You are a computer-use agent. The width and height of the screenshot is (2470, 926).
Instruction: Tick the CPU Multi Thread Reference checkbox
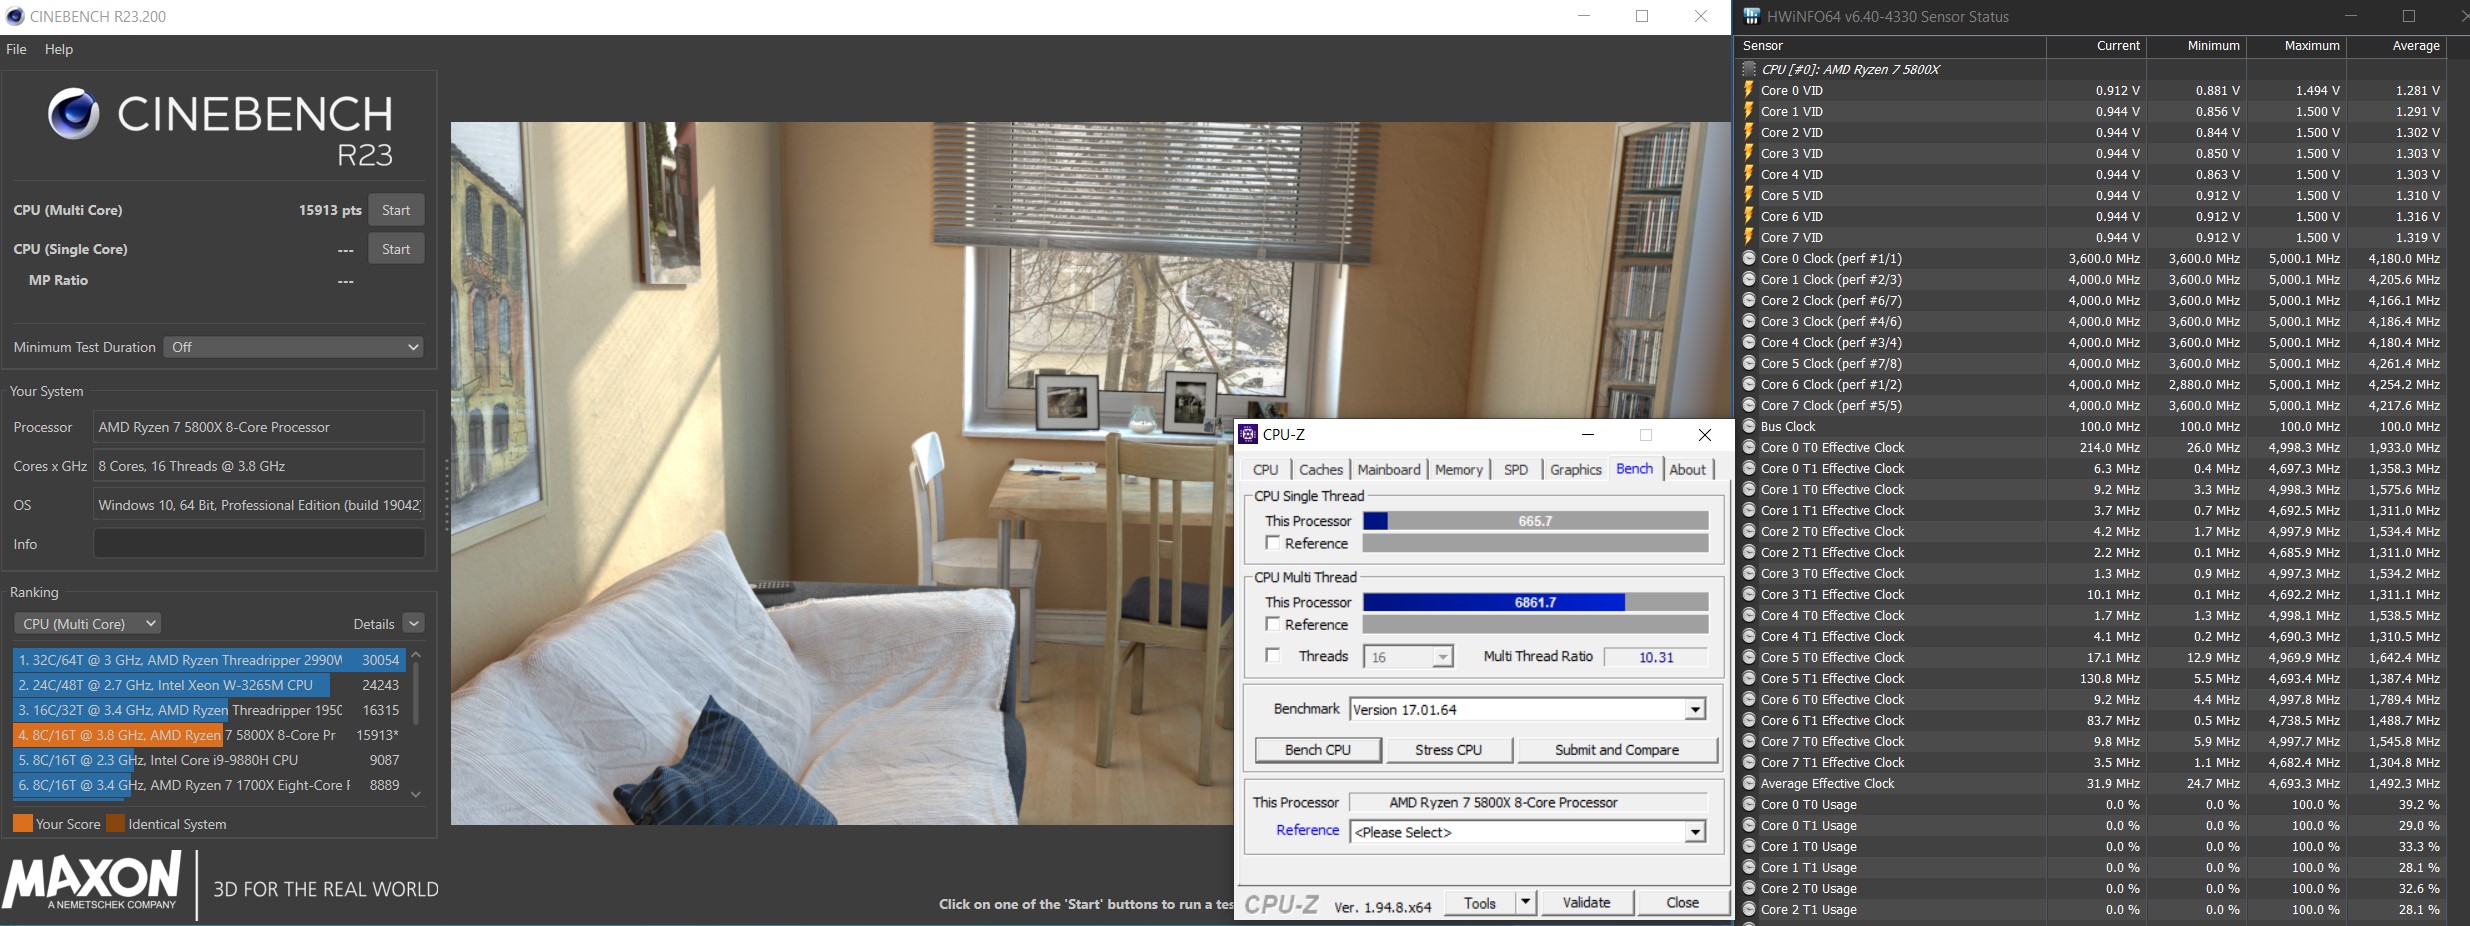point(1273,624)
